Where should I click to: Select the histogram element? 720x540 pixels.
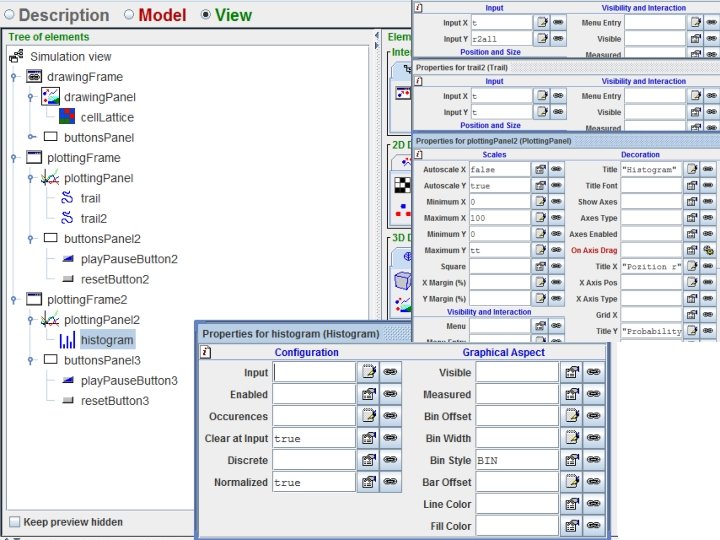coord(107,340)
